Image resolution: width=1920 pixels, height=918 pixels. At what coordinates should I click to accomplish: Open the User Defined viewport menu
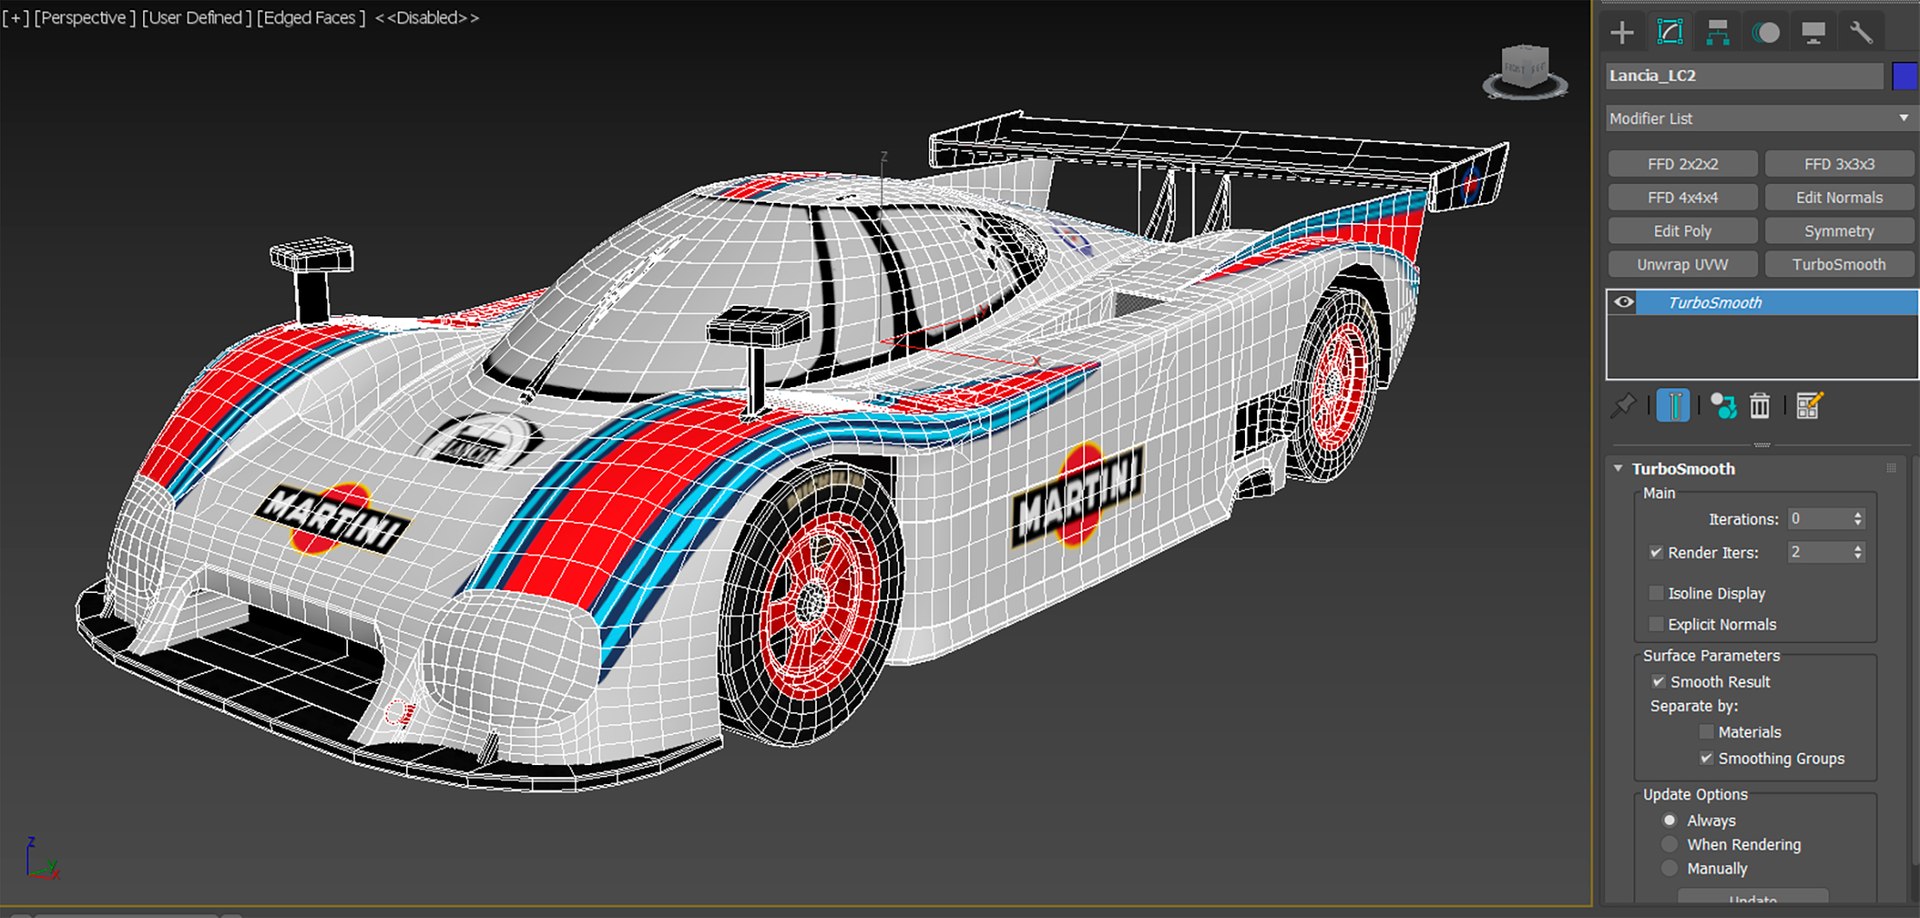click(x=196, y=18)
